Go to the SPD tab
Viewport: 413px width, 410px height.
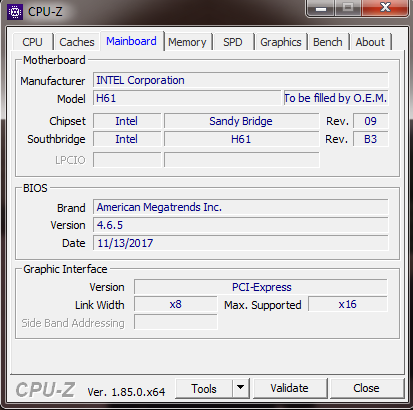click(x=233, y=42)
